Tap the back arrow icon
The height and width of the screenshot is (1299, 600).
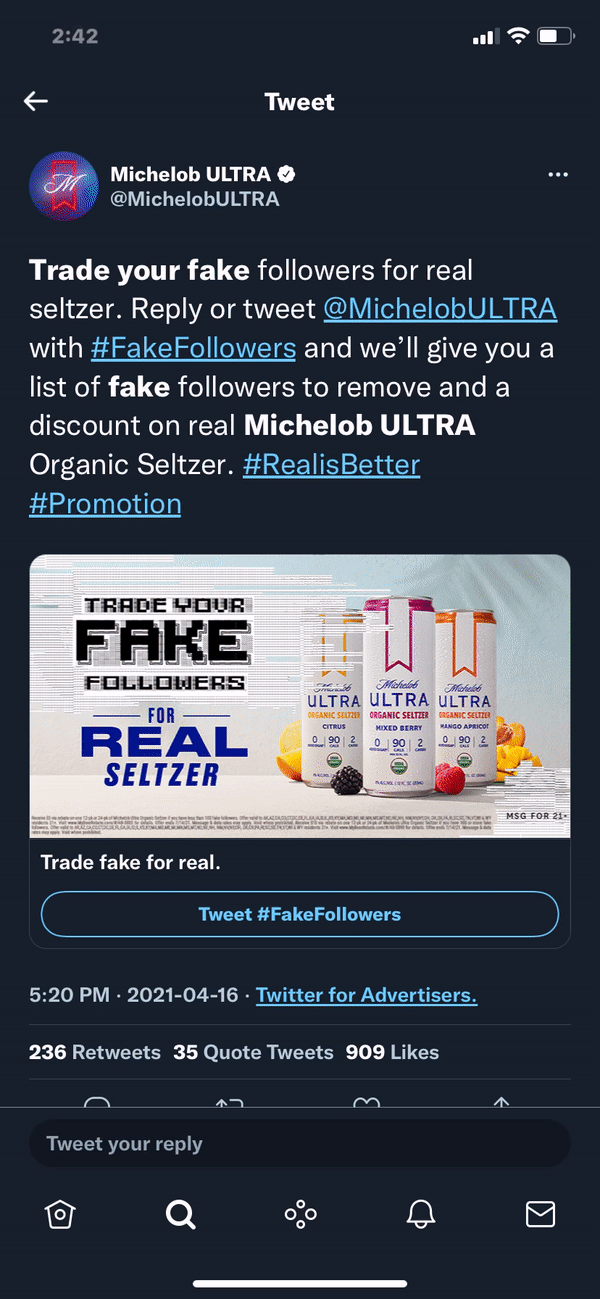coord(36,101)
